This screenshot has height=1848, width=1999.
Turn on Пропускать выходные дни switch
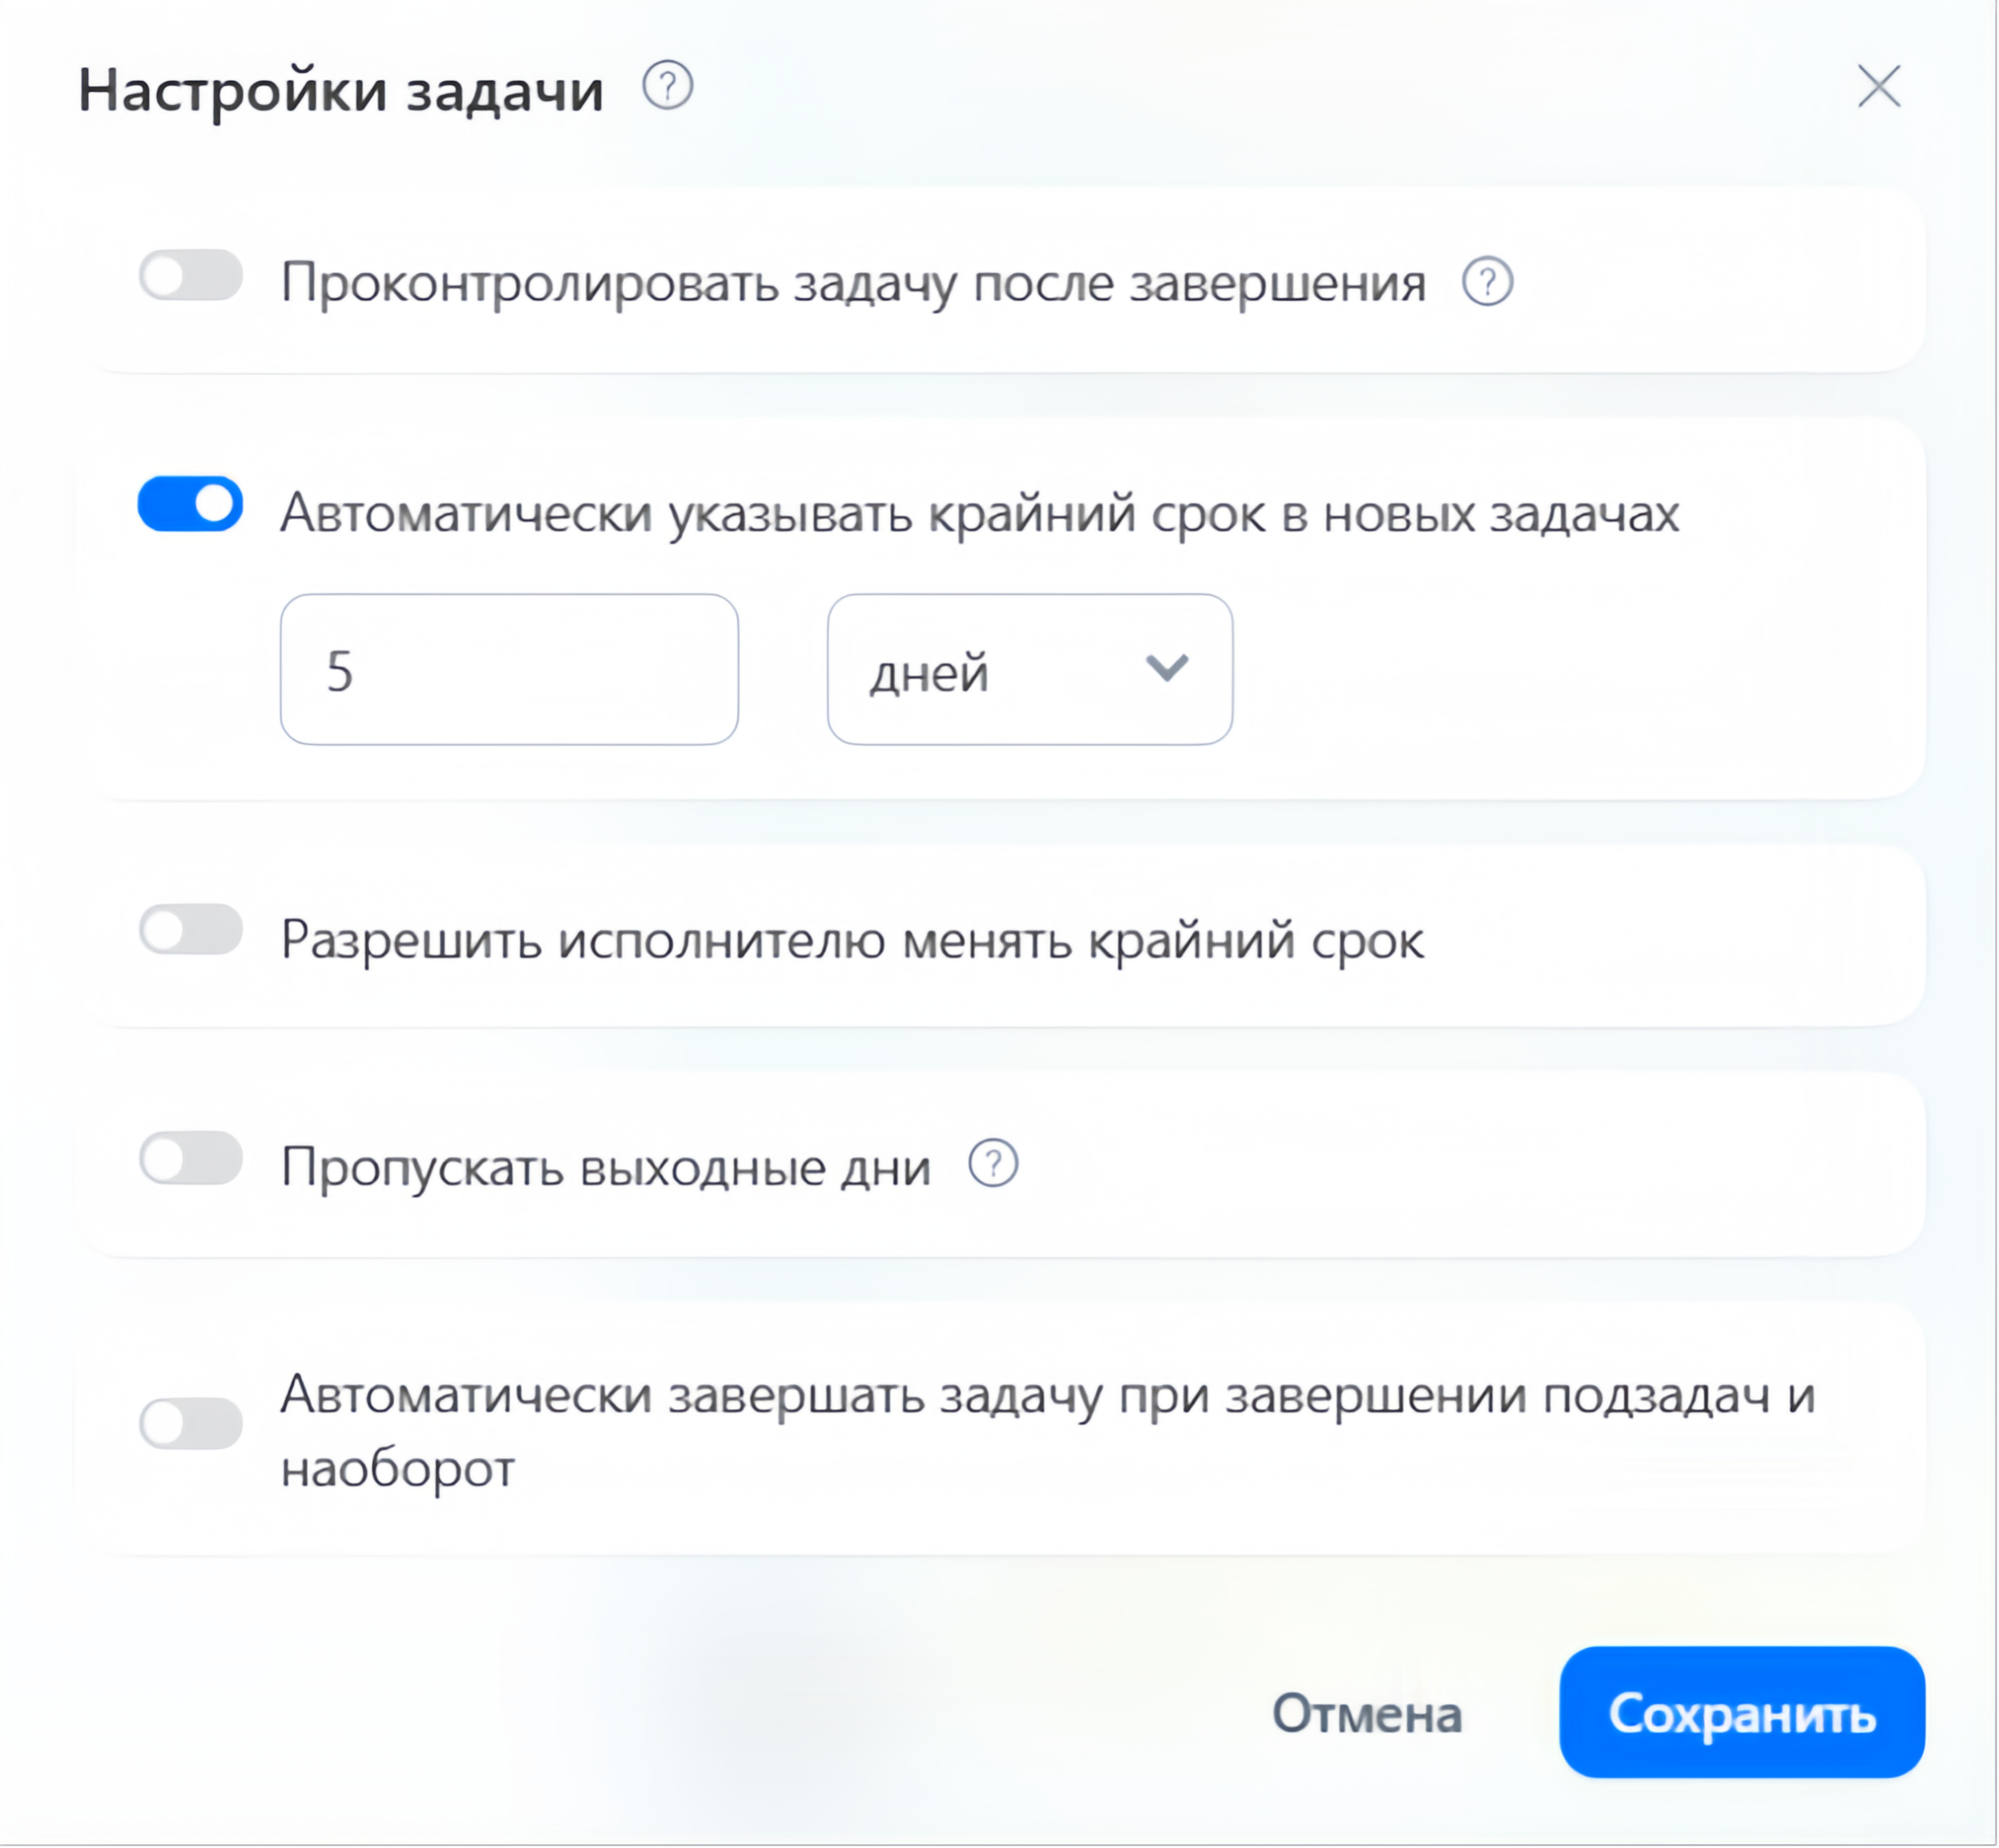tap(191, 1158)
